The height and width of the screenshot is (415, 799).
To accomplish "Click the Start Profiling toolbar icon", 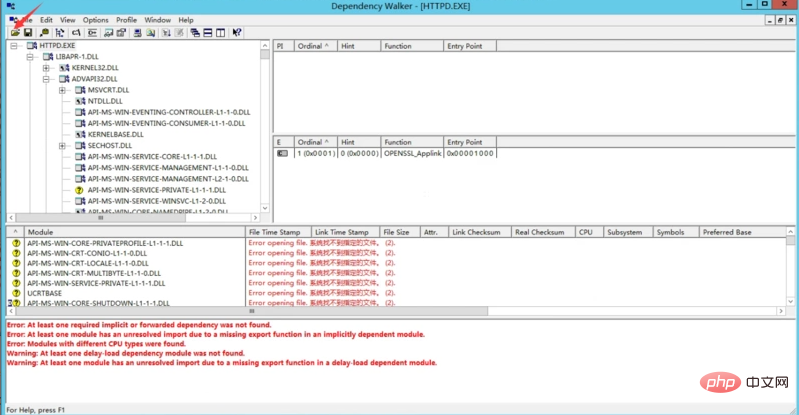I will (166, 33).
